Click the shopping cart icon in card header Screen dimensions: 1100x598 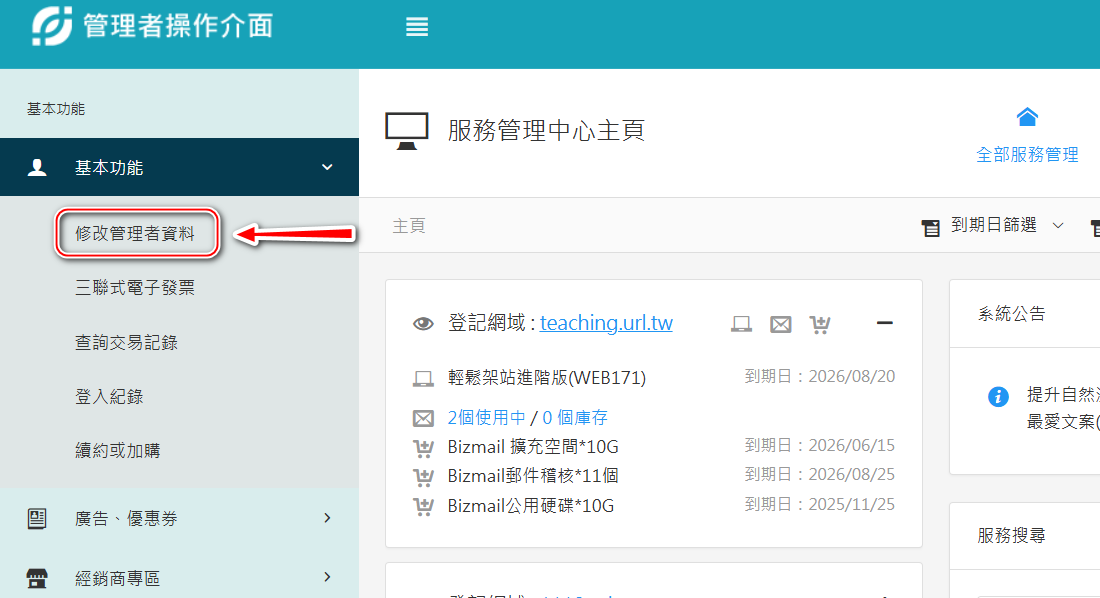(x=820, y=324)
